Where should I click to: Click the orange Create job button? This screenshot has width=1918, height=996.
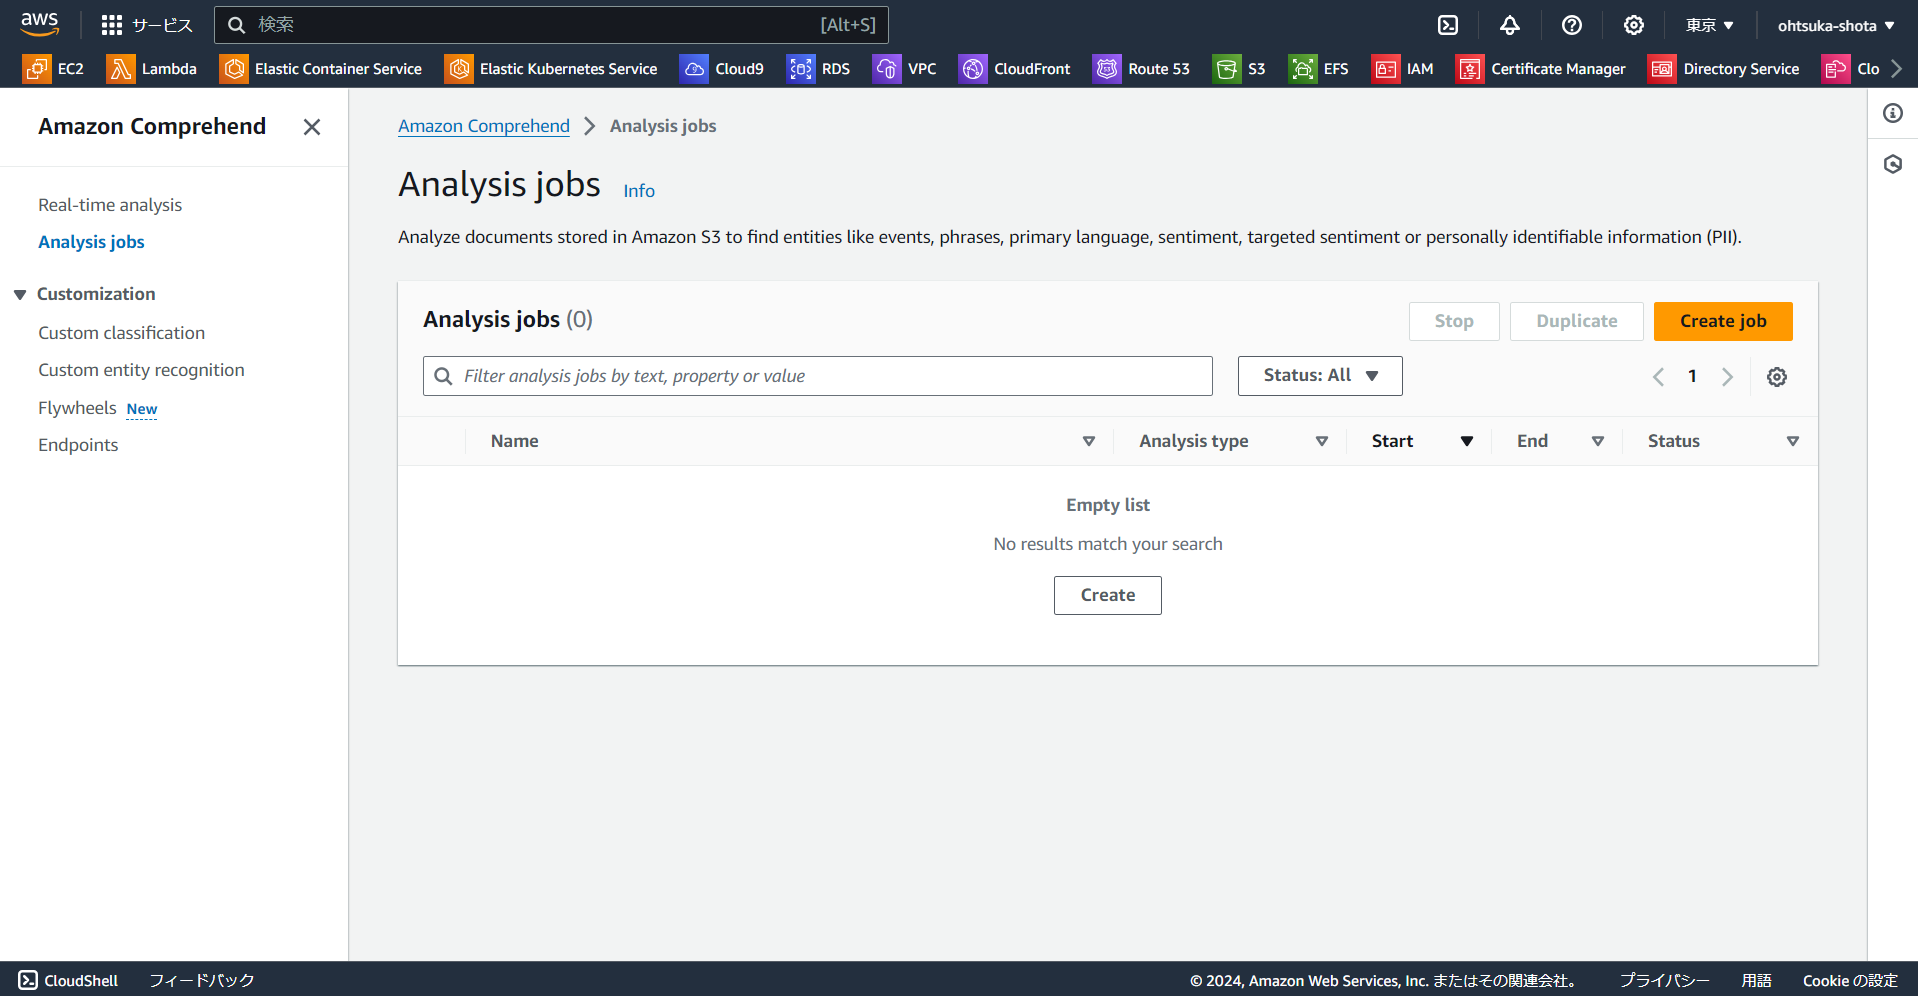(1723, 321)
